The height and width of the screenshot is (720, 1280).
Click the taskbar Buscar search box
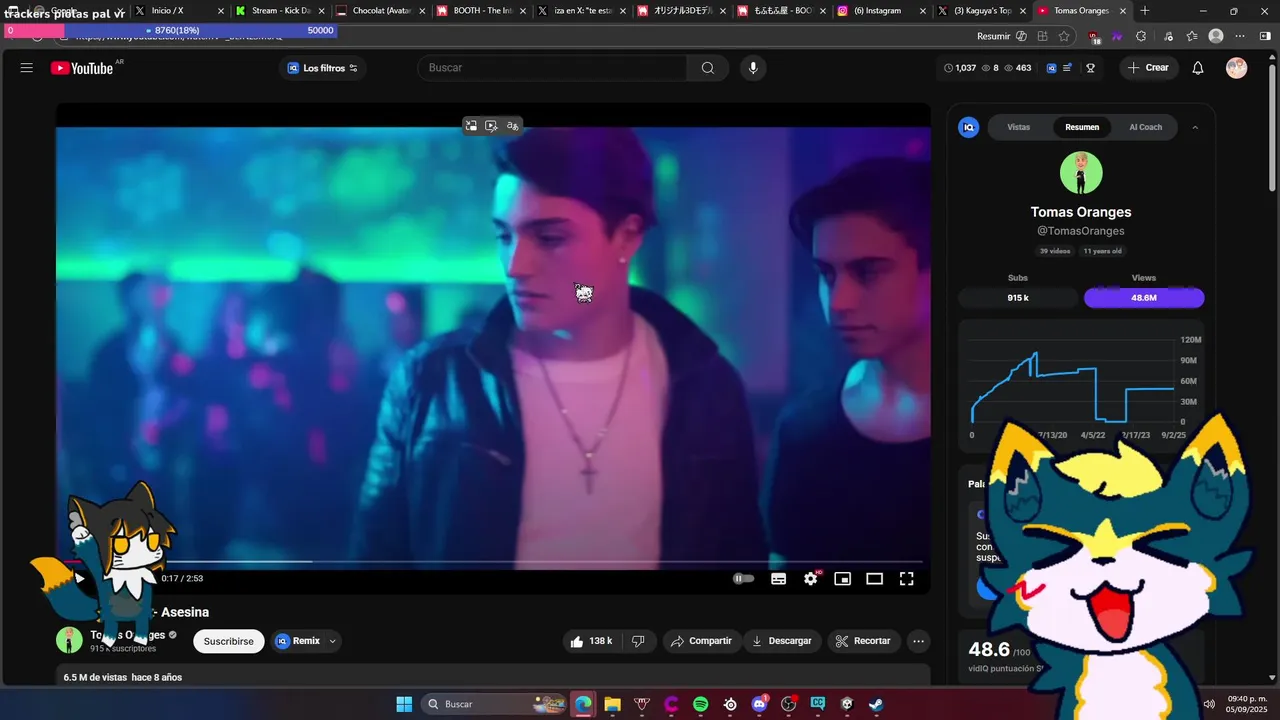496,704
